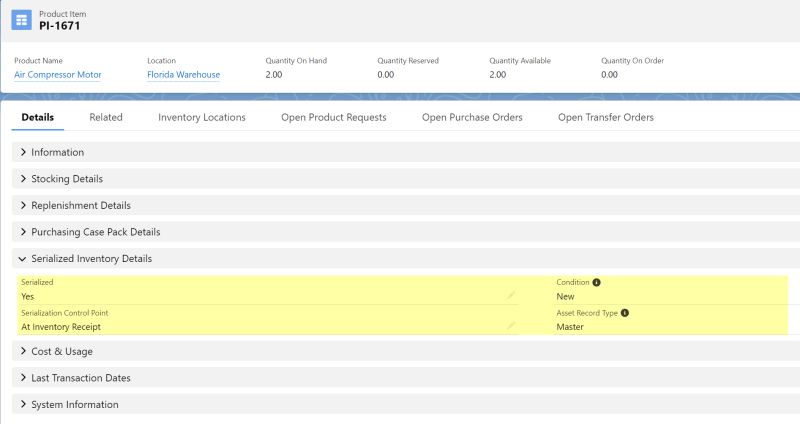Click the Product Item record icon
The image size is (800, 424).
21,20
